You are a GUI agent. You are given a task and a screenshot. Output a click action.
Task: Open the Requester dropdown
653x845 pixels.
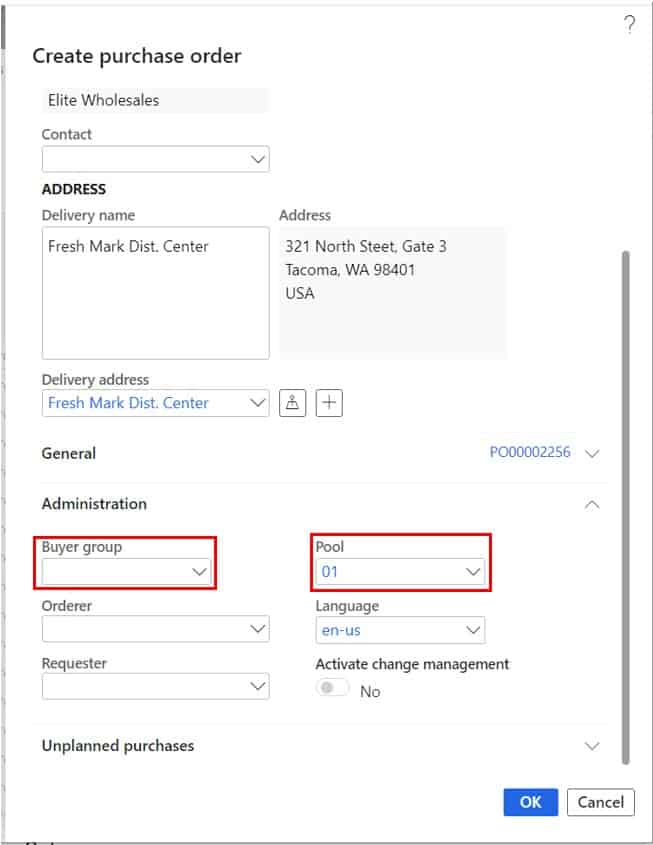258,686
